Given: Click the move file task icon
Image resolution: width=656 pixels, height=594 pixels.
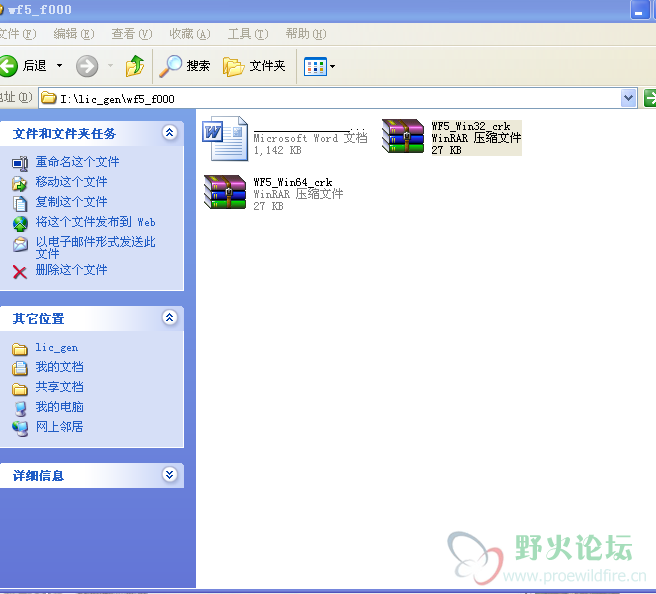Looking at the screenshot, I should click(20, 183).
